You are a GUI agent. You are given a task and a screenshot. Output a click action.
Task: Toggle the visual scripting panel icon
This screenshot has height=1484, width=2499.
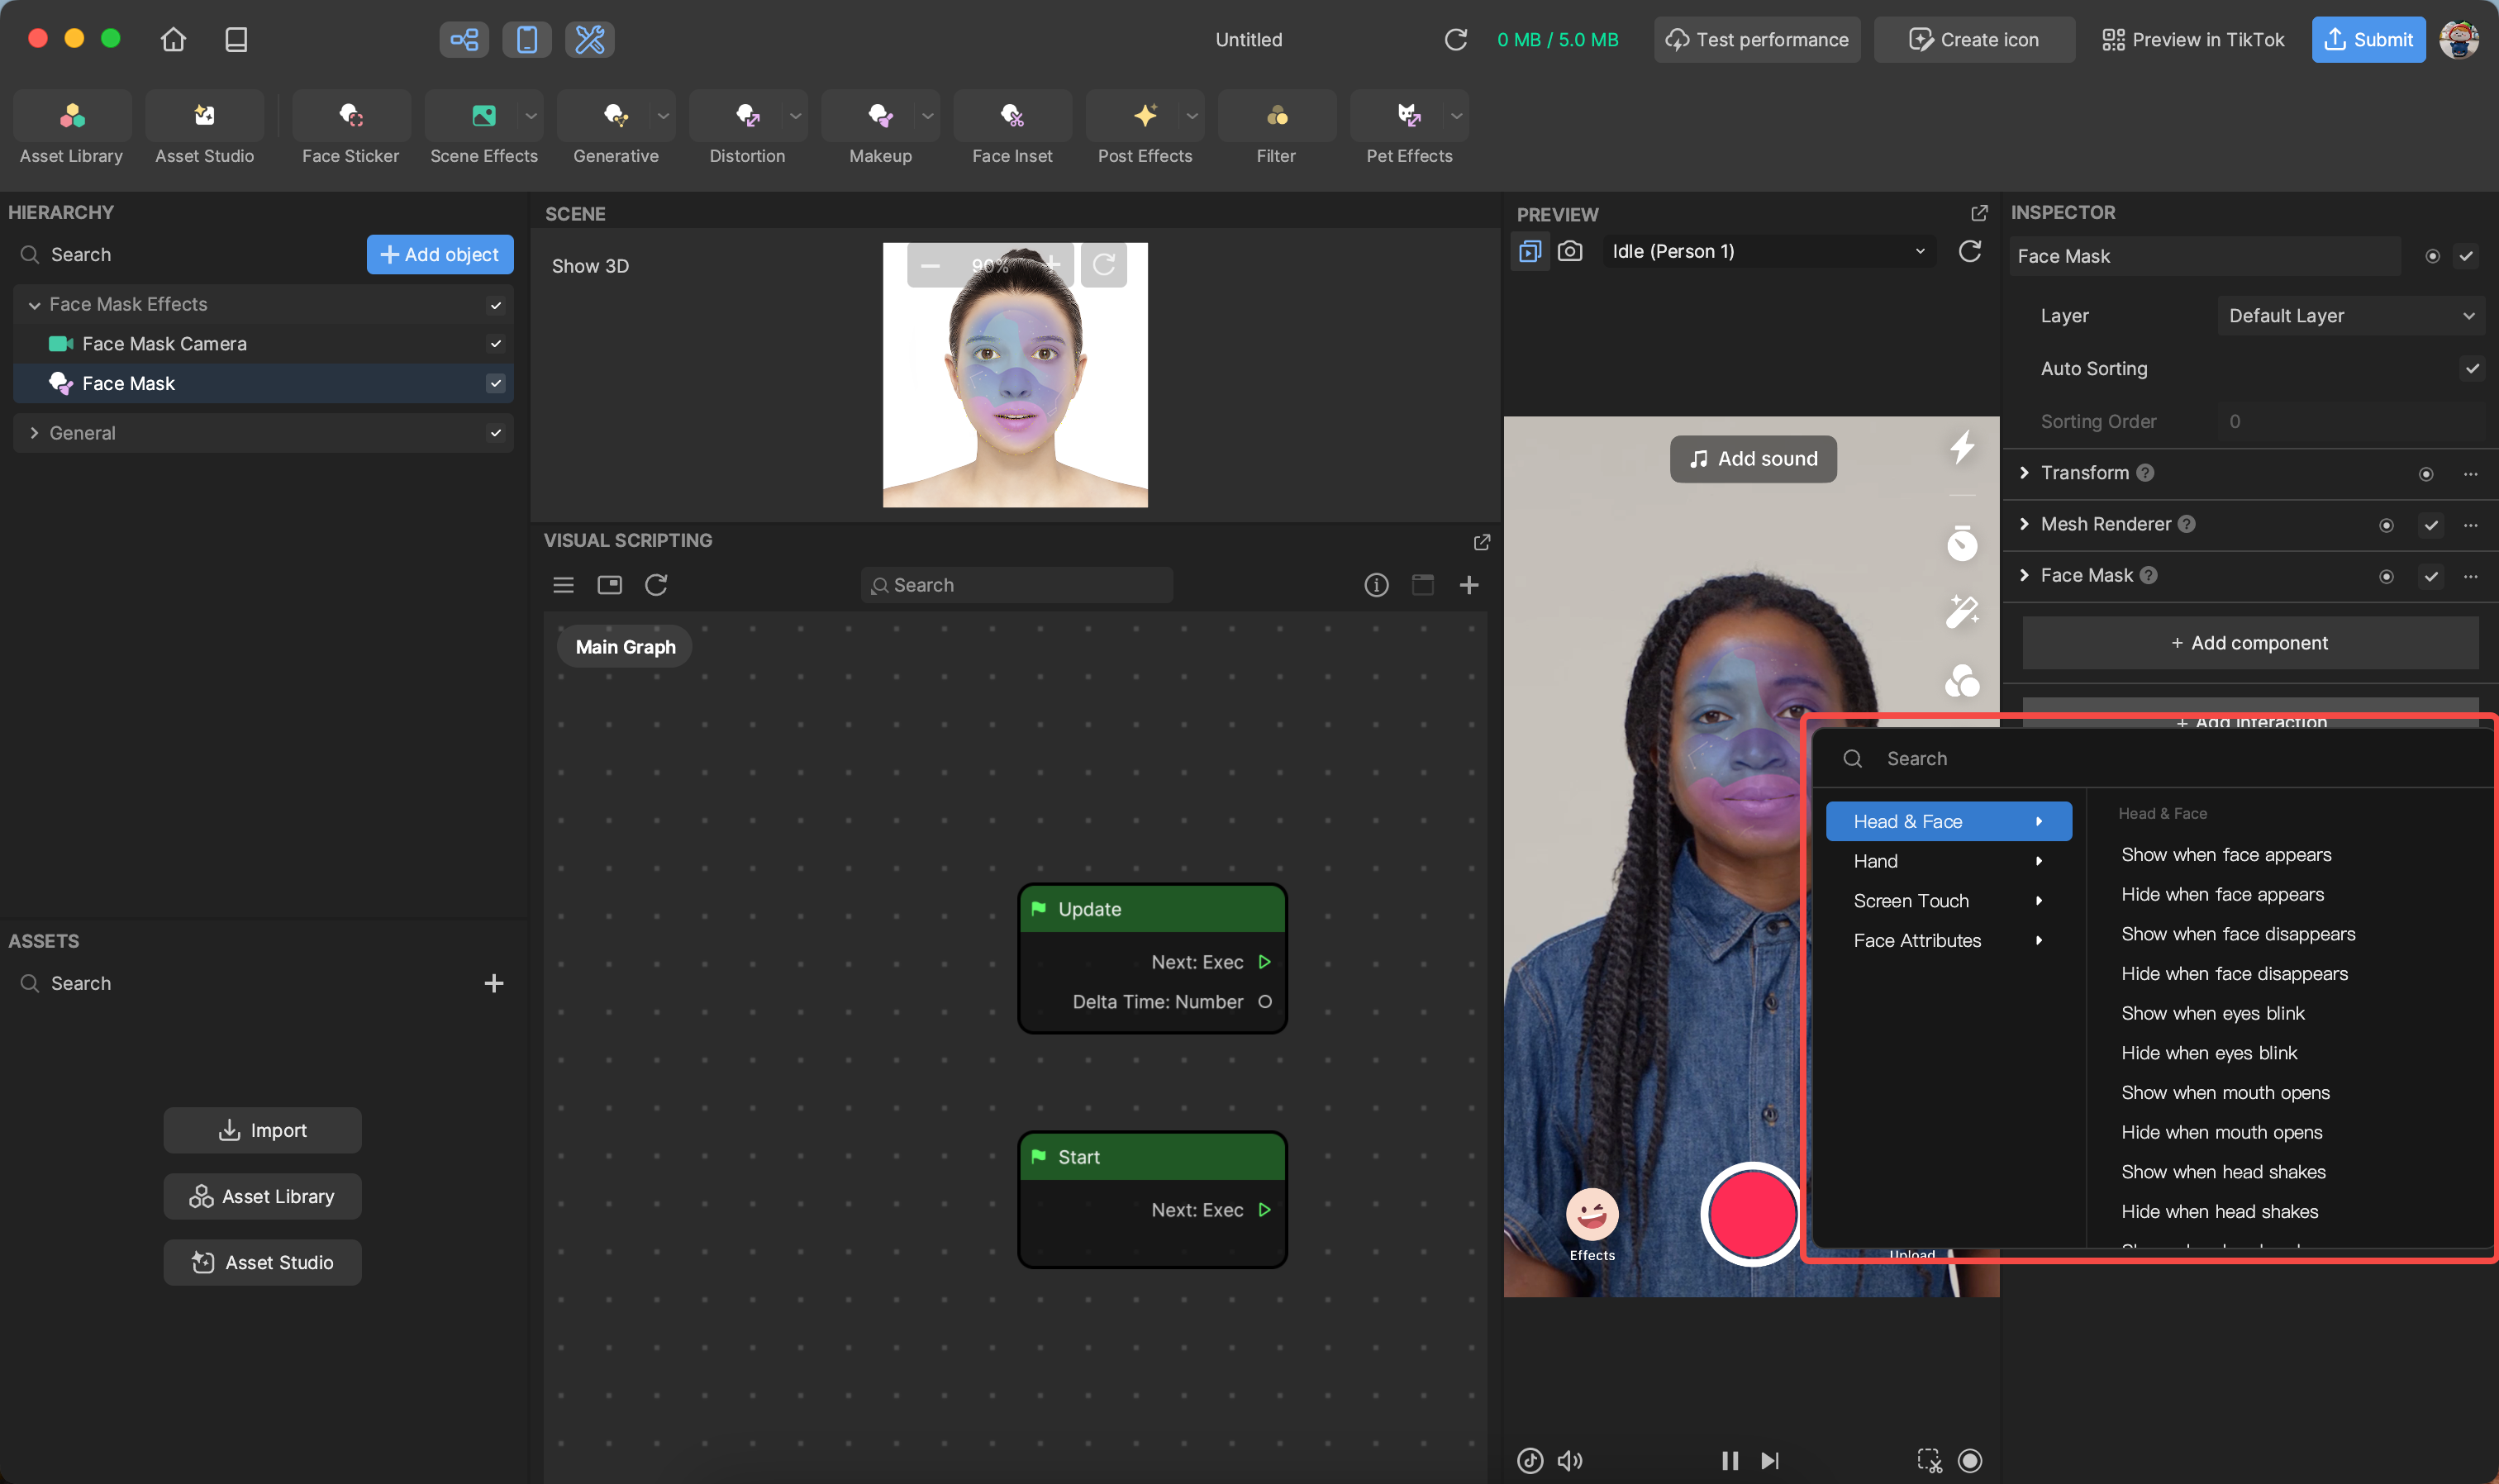464,40
